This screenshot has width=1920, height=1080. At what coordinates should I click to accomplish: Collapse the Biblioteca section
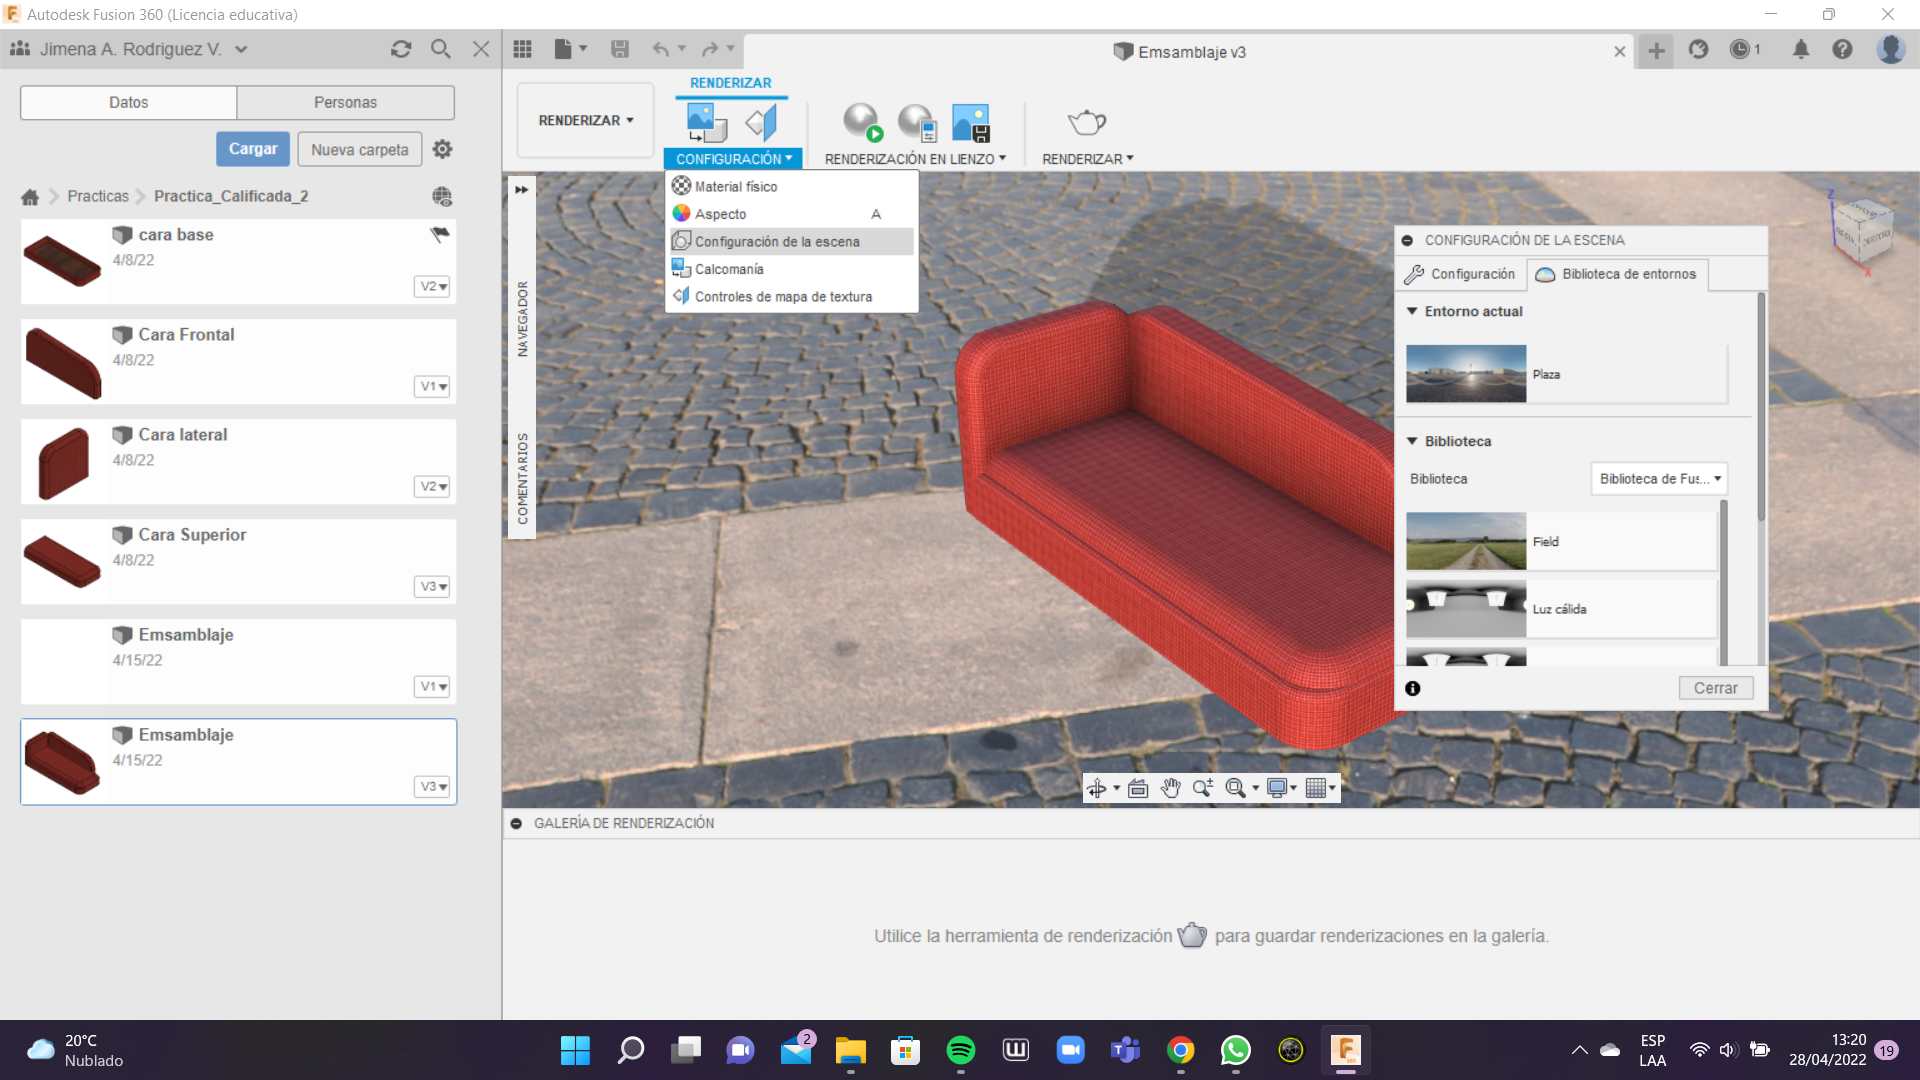pyautogui.click(x=1412, y=441)
